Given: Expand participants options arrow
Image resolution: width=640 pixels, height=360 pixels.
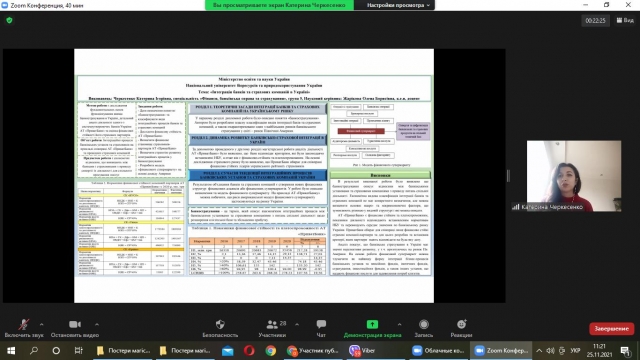Looking at the screenshot, I should pyautogui.click(x=297, y=324).
